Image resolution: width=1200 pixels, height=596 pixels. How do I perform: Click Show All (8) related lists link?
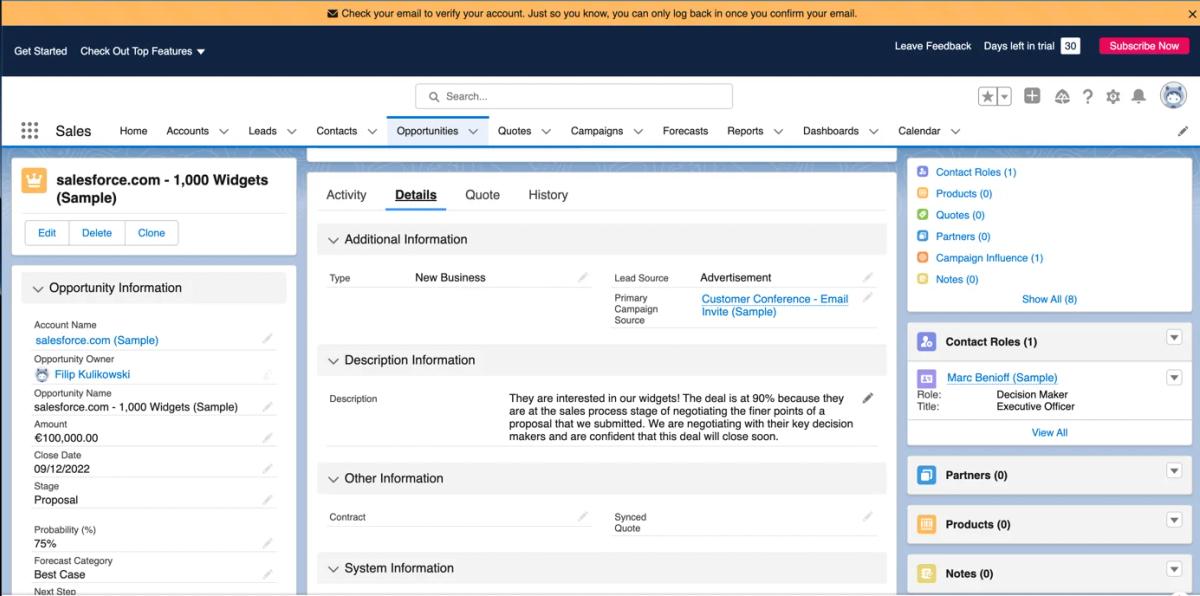[1049, 299]
